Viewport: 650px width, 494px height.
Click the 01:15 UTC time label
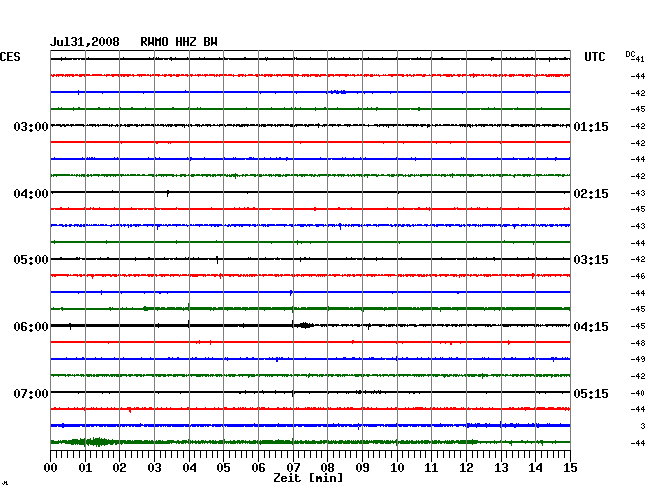tap(591, 126)
